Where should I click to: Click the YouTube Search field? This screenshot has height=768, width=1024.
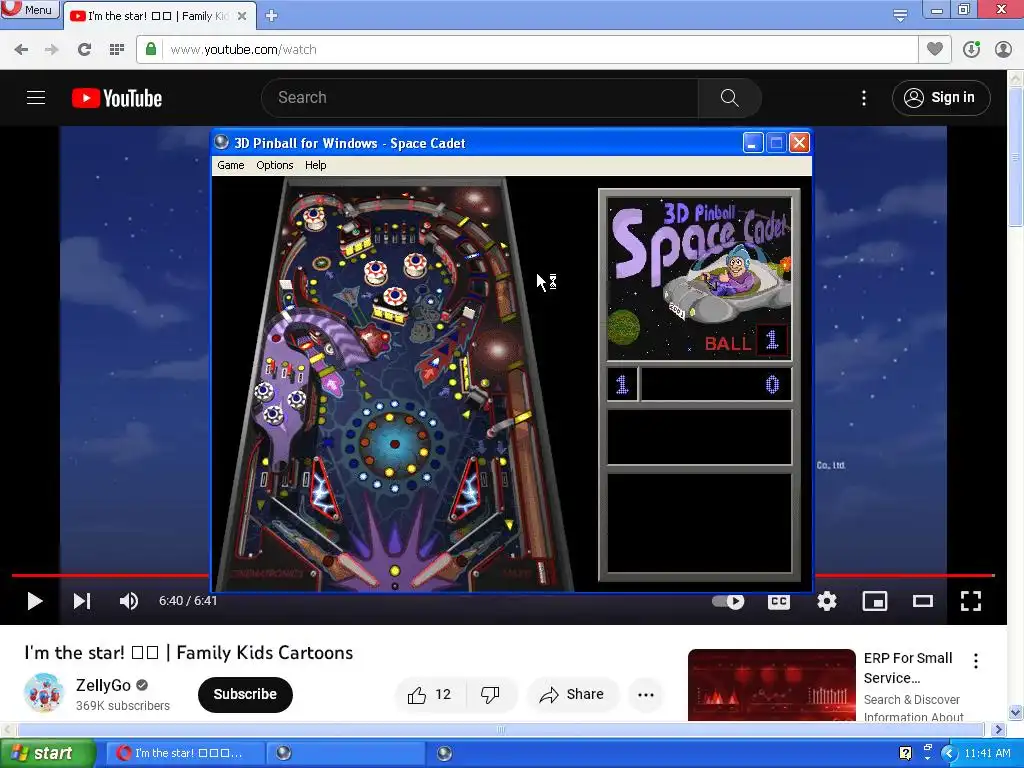coord(480,98)
